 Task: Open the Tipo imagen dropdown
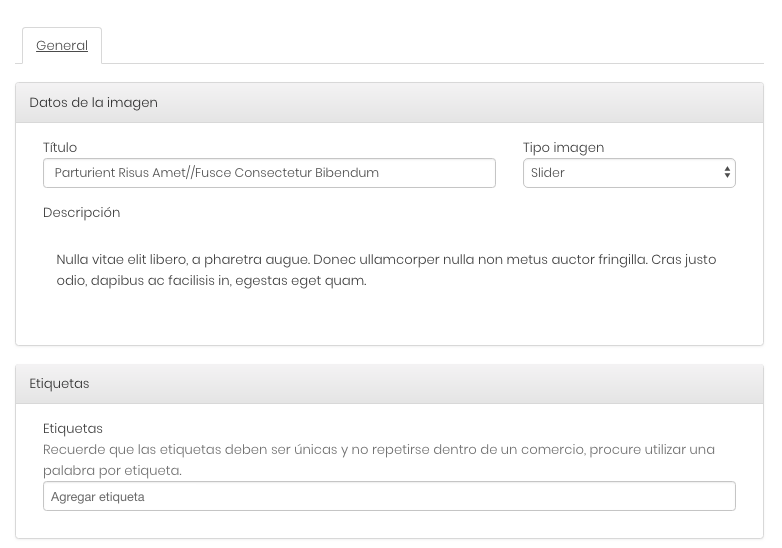pos(629,173)
